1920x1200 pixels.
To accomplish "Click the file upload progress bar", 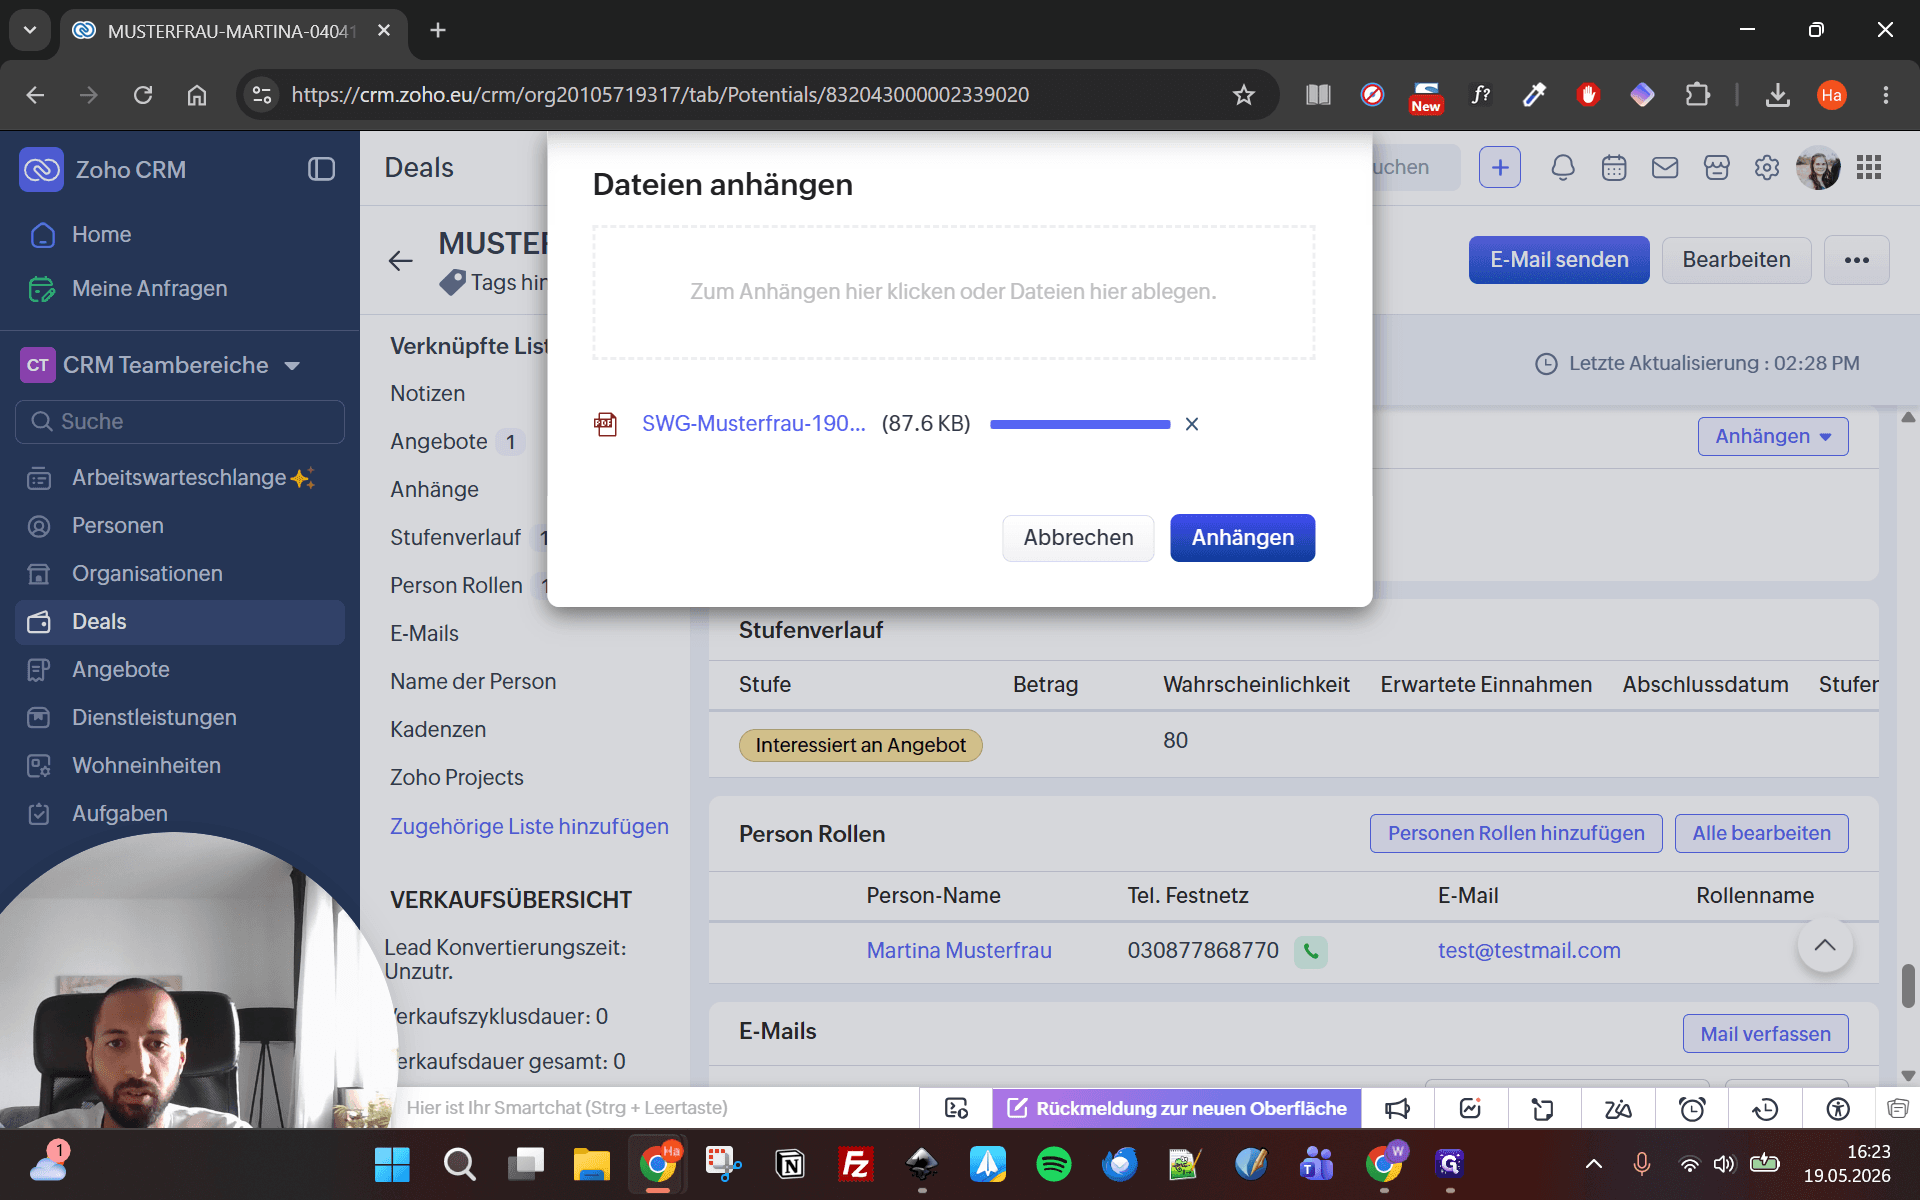I will pyautogui.click(x=1080, y=424).
